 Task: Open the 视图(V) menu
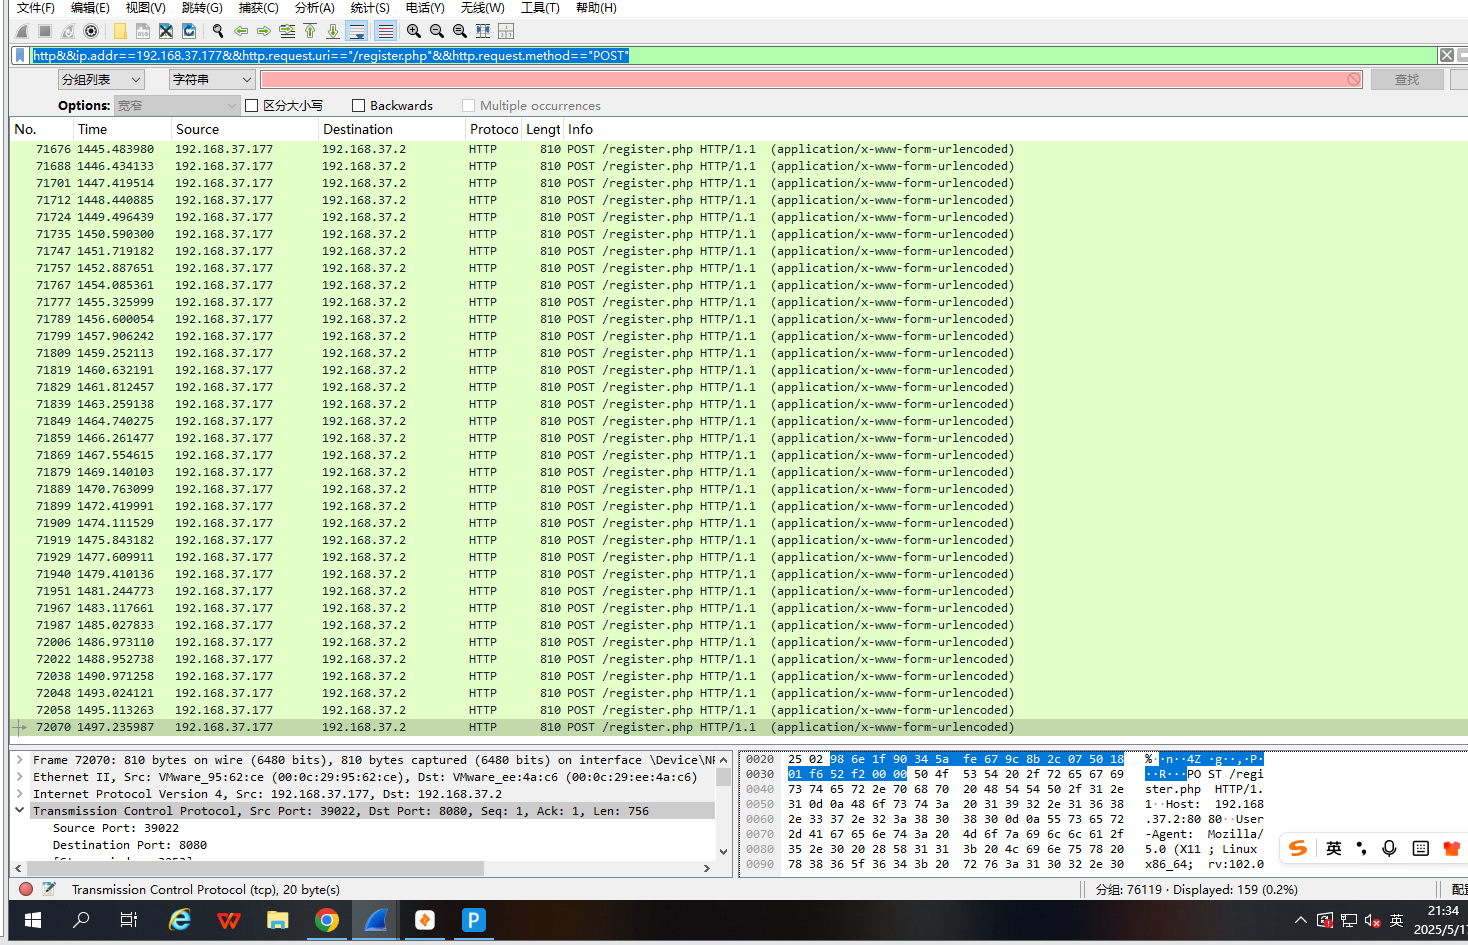(x=146, y=8)
